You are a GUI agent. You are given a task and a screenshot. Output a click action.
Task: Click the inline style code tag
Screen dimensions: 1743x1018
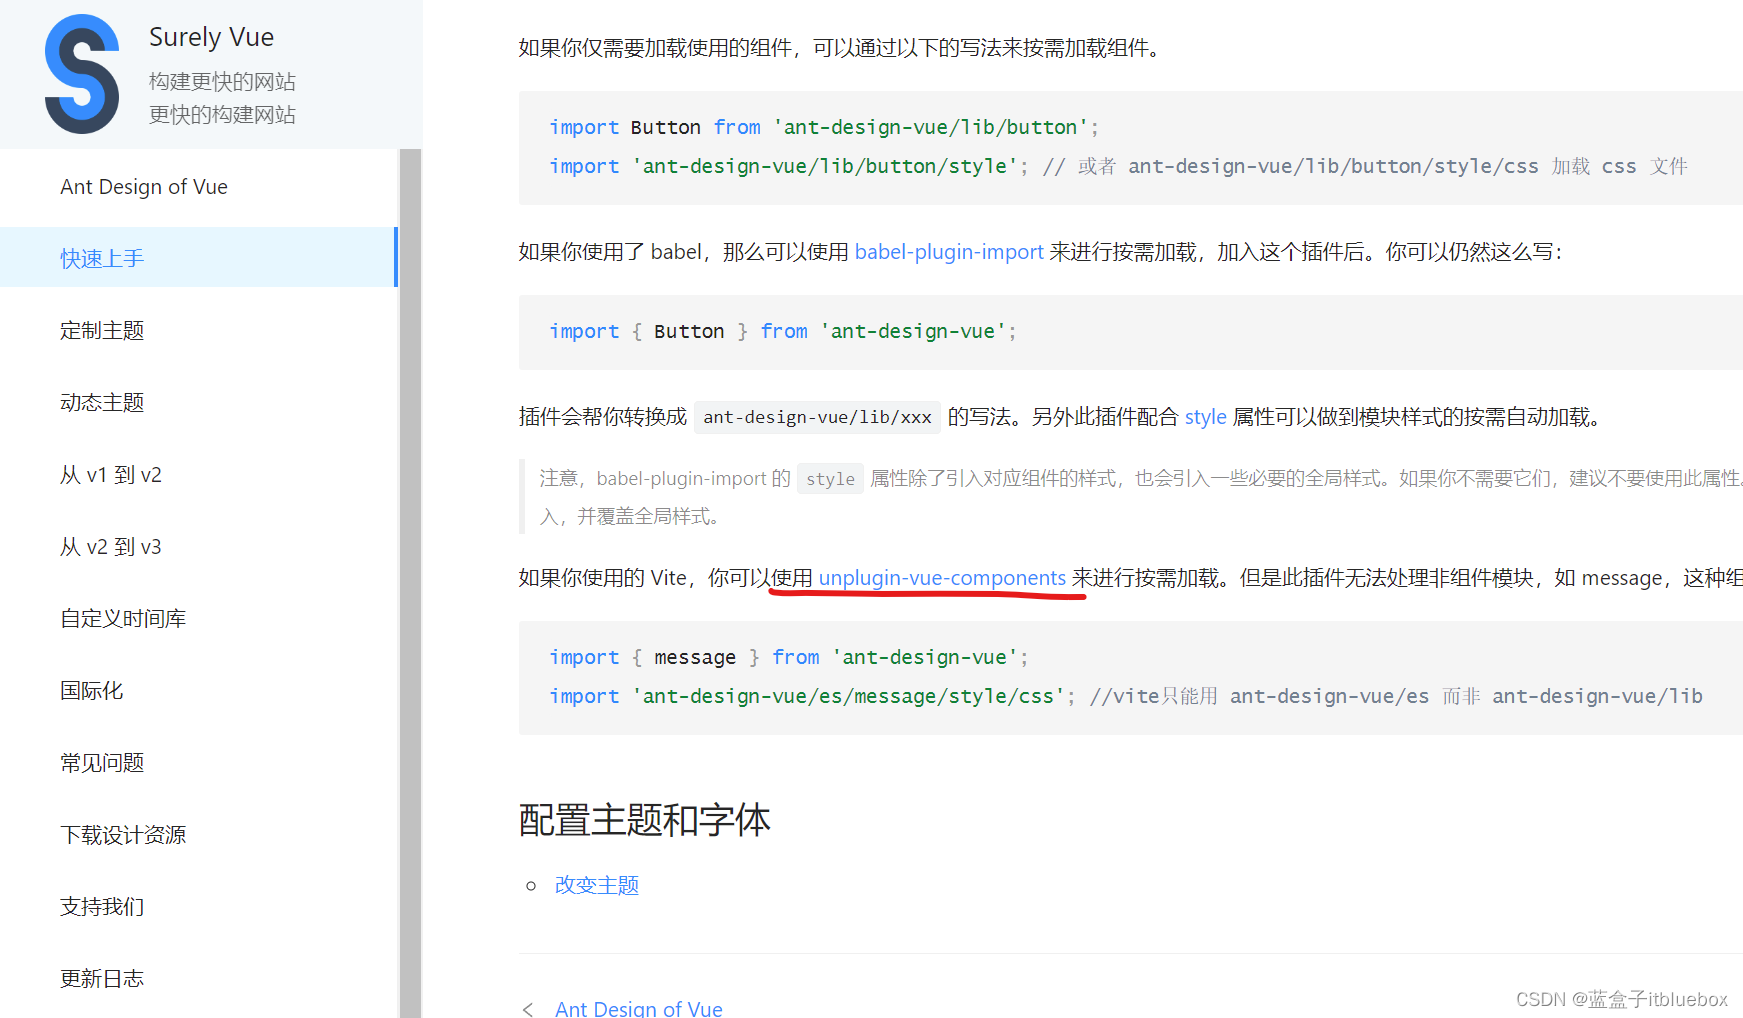pos(830,479)
